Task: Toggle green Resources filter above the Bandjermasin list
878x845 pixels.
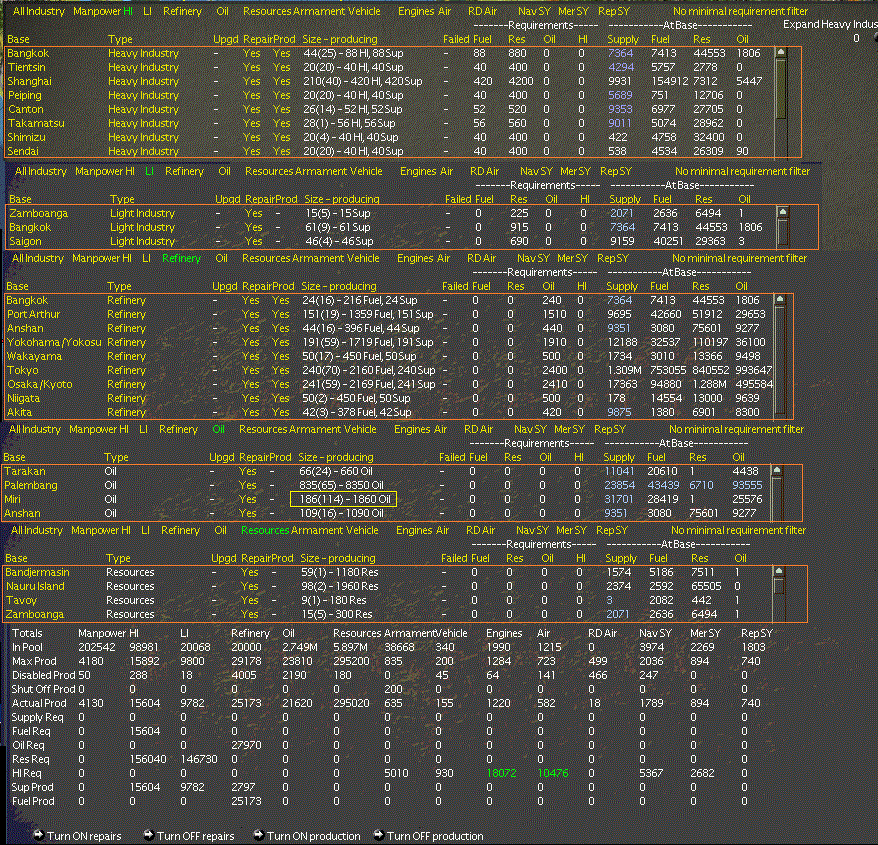Action: coord(265,530)
